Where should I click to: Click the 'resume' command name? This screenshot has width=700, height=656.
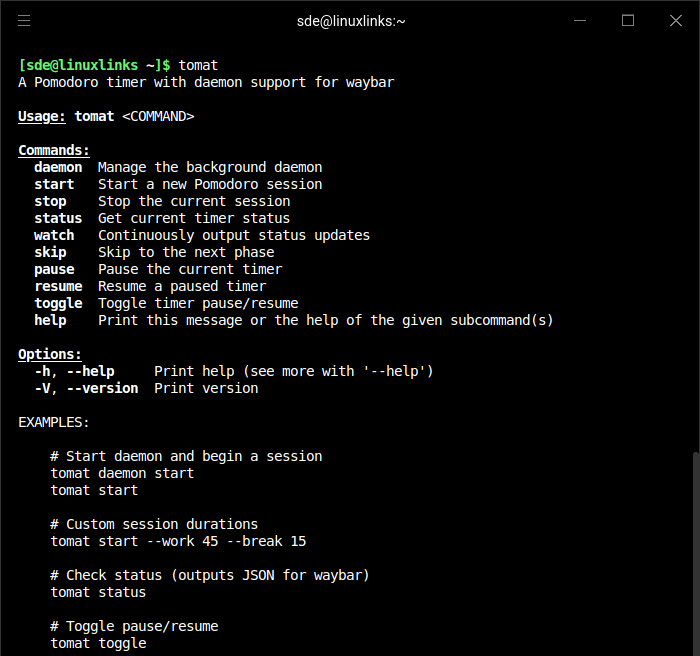coord(58,286)
